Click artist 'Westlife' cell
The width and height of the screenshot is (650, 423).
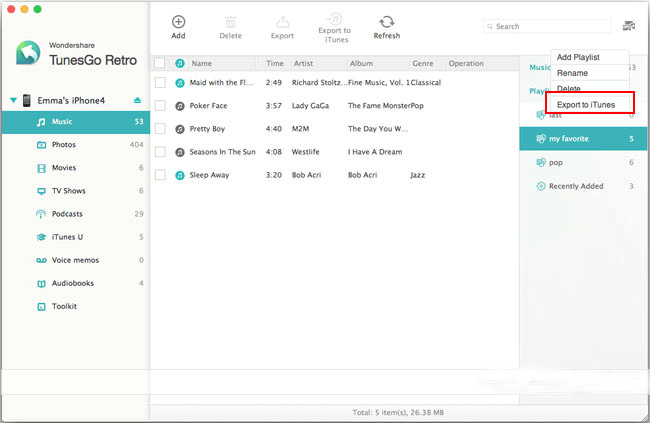[x=306, y=152]
